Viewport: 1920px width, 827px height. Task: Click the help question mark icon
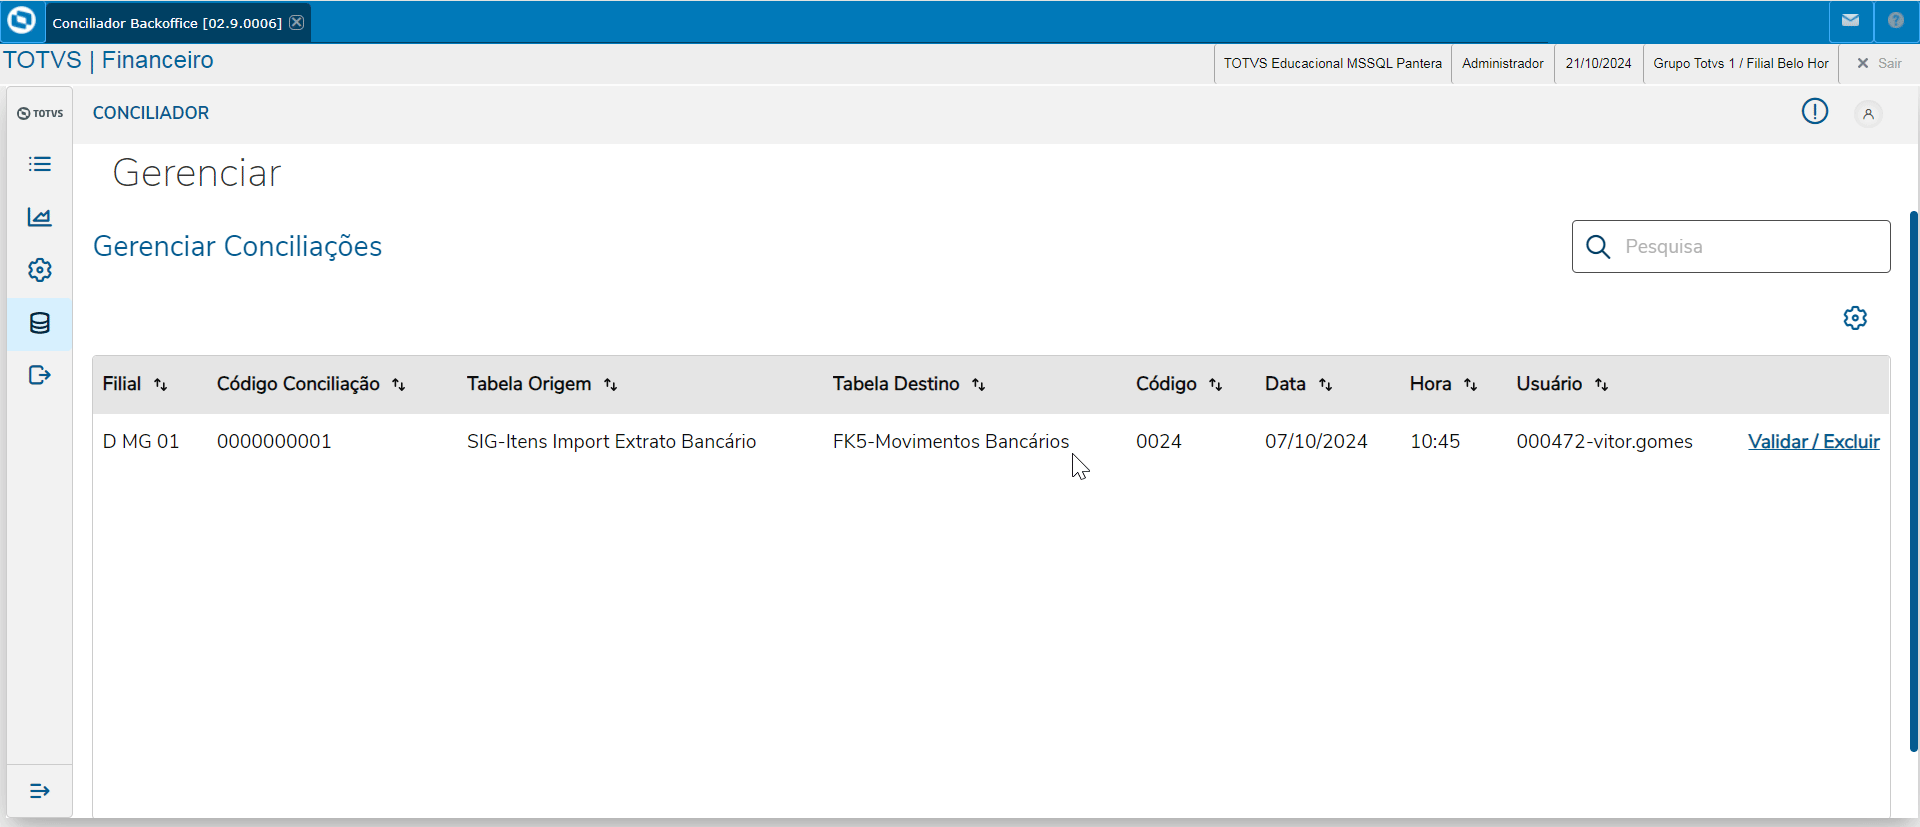pos(1895,21)
